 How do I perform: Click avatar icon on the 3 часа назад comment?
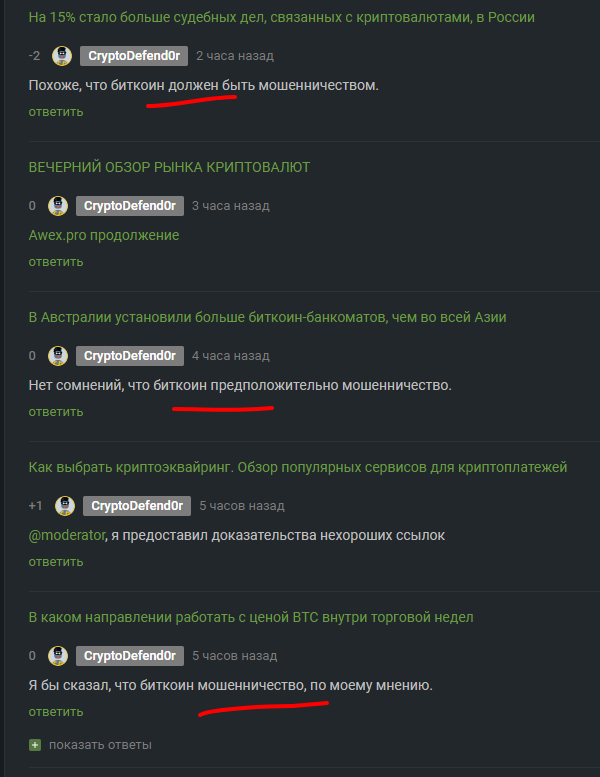(58, 206)
